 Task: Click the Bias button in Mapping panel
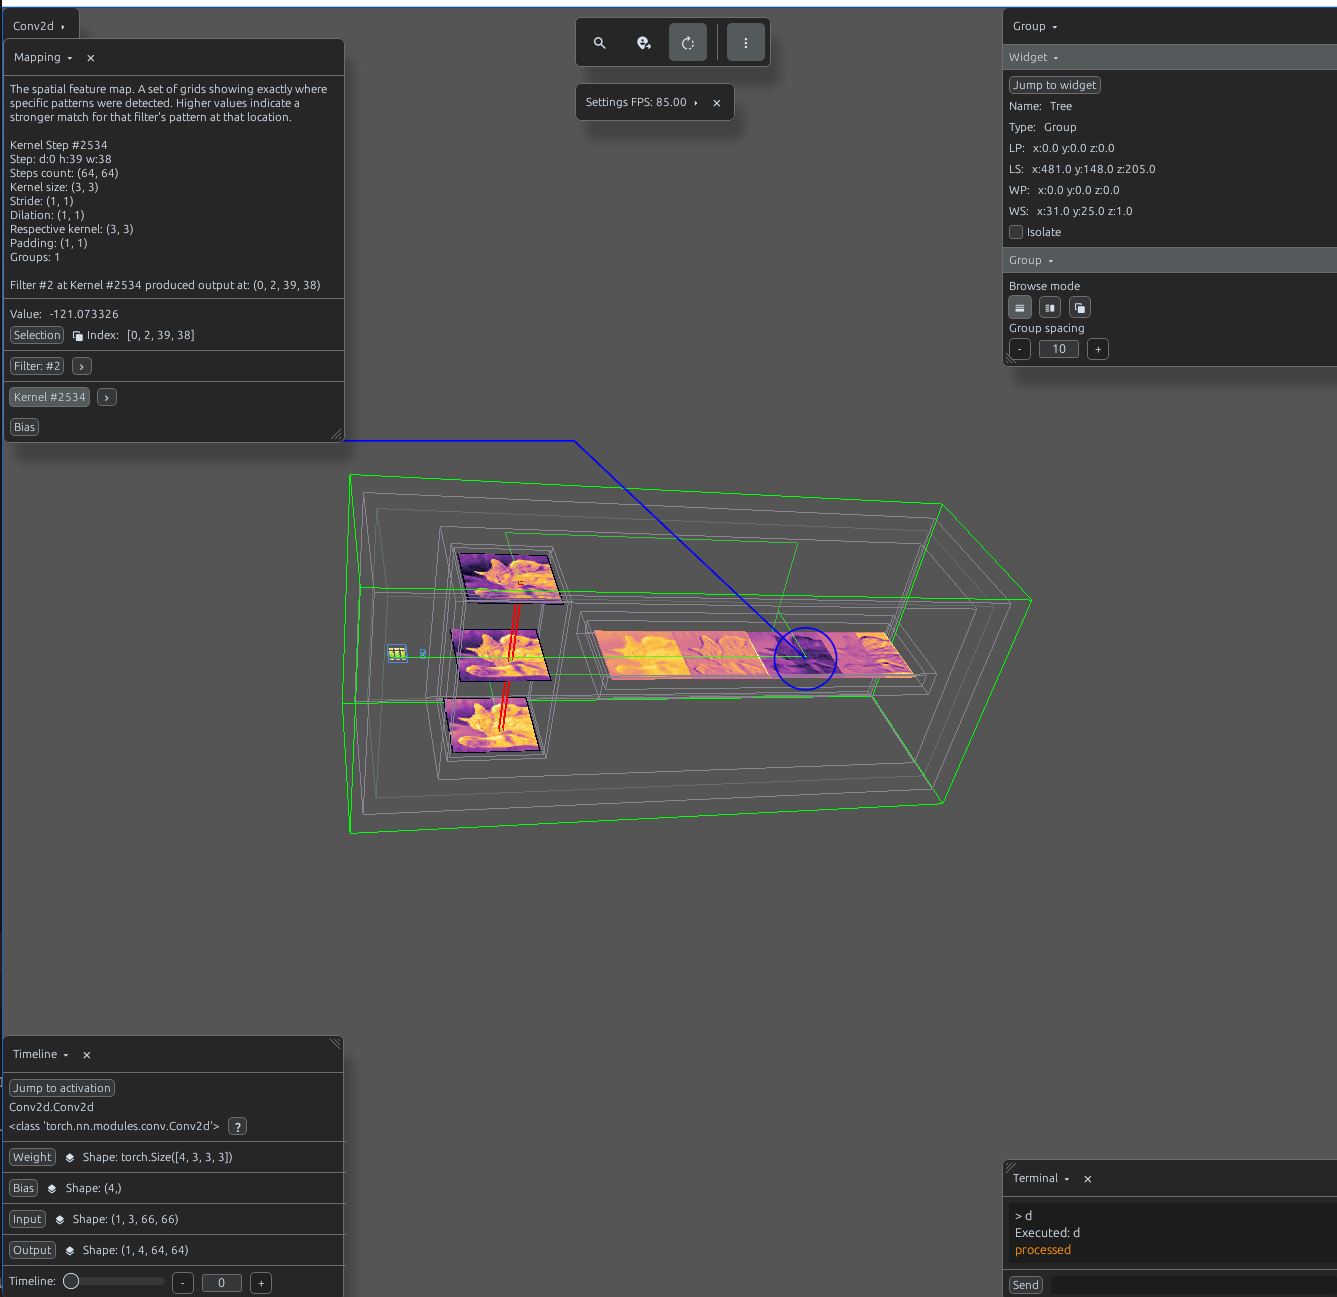(x=24, y=427)
